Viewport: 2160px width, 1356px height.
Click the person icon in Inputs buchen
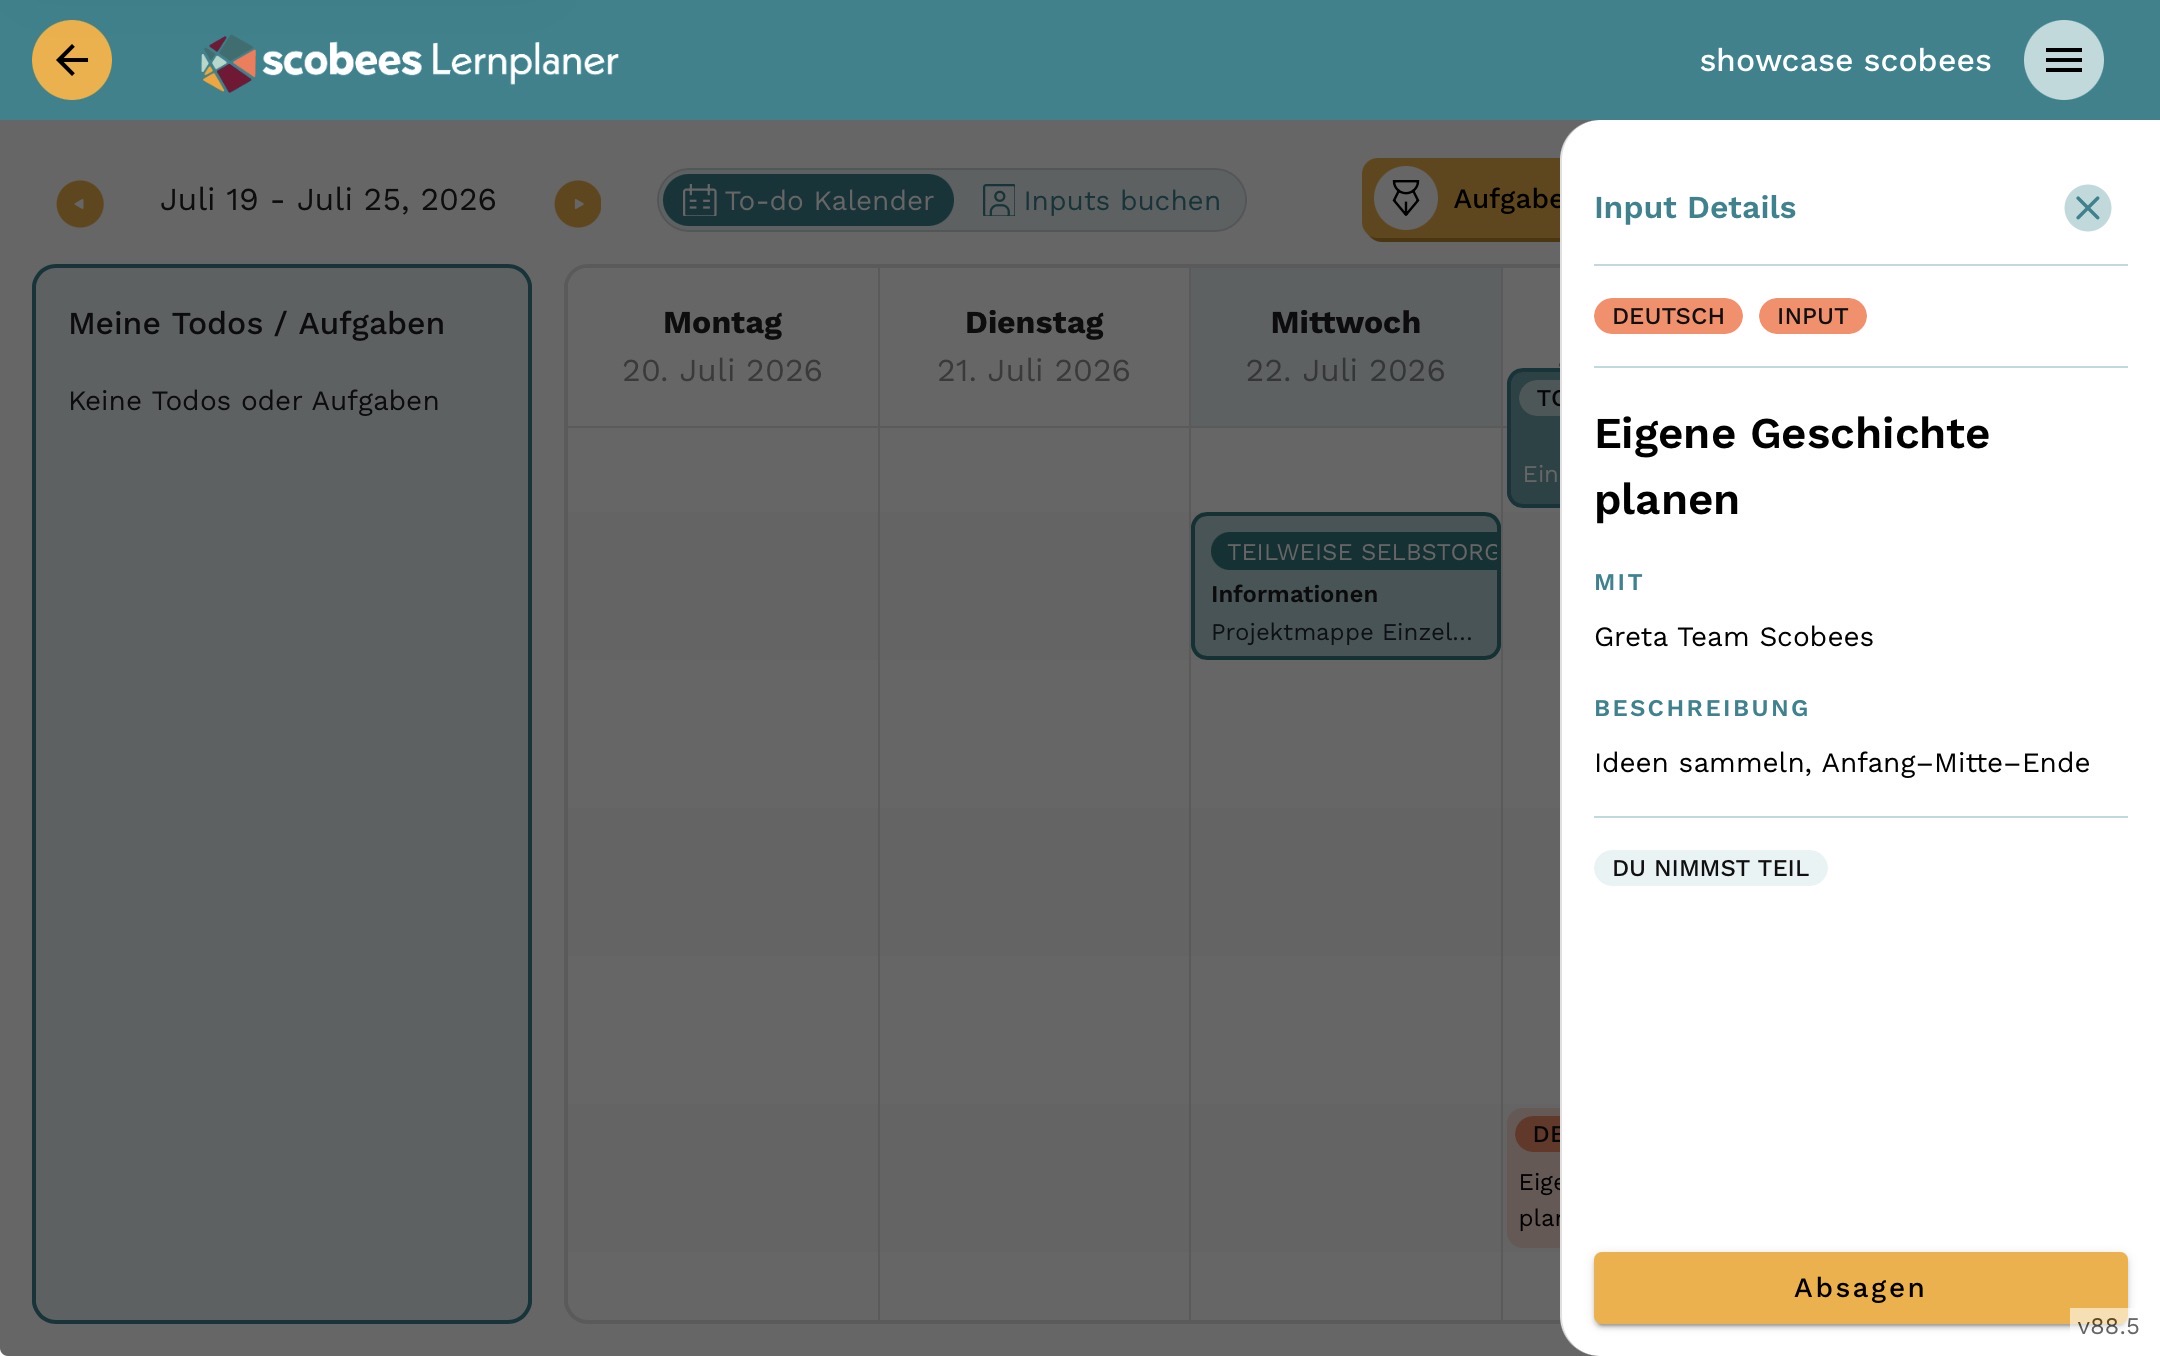click(x=998, y=201)
